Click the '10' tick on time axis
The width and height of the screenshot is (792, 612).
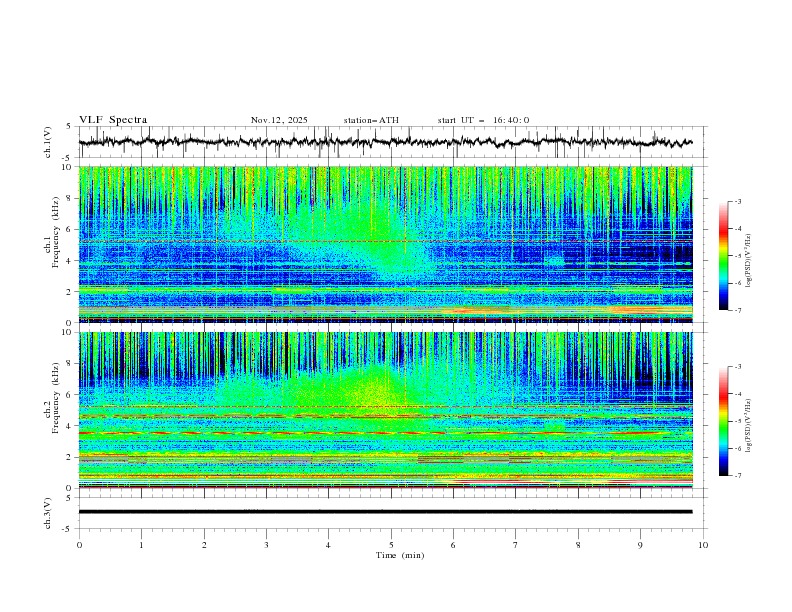pyautogui.click(x=703, y=545)
